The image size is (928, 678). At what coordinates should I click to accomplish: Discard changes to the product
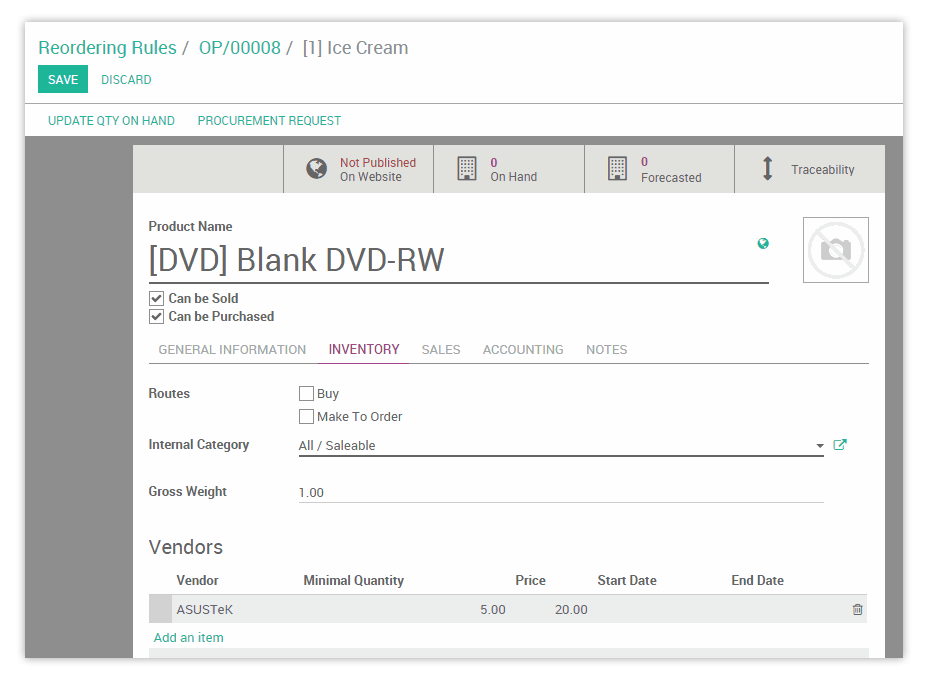tap(126, 79)
